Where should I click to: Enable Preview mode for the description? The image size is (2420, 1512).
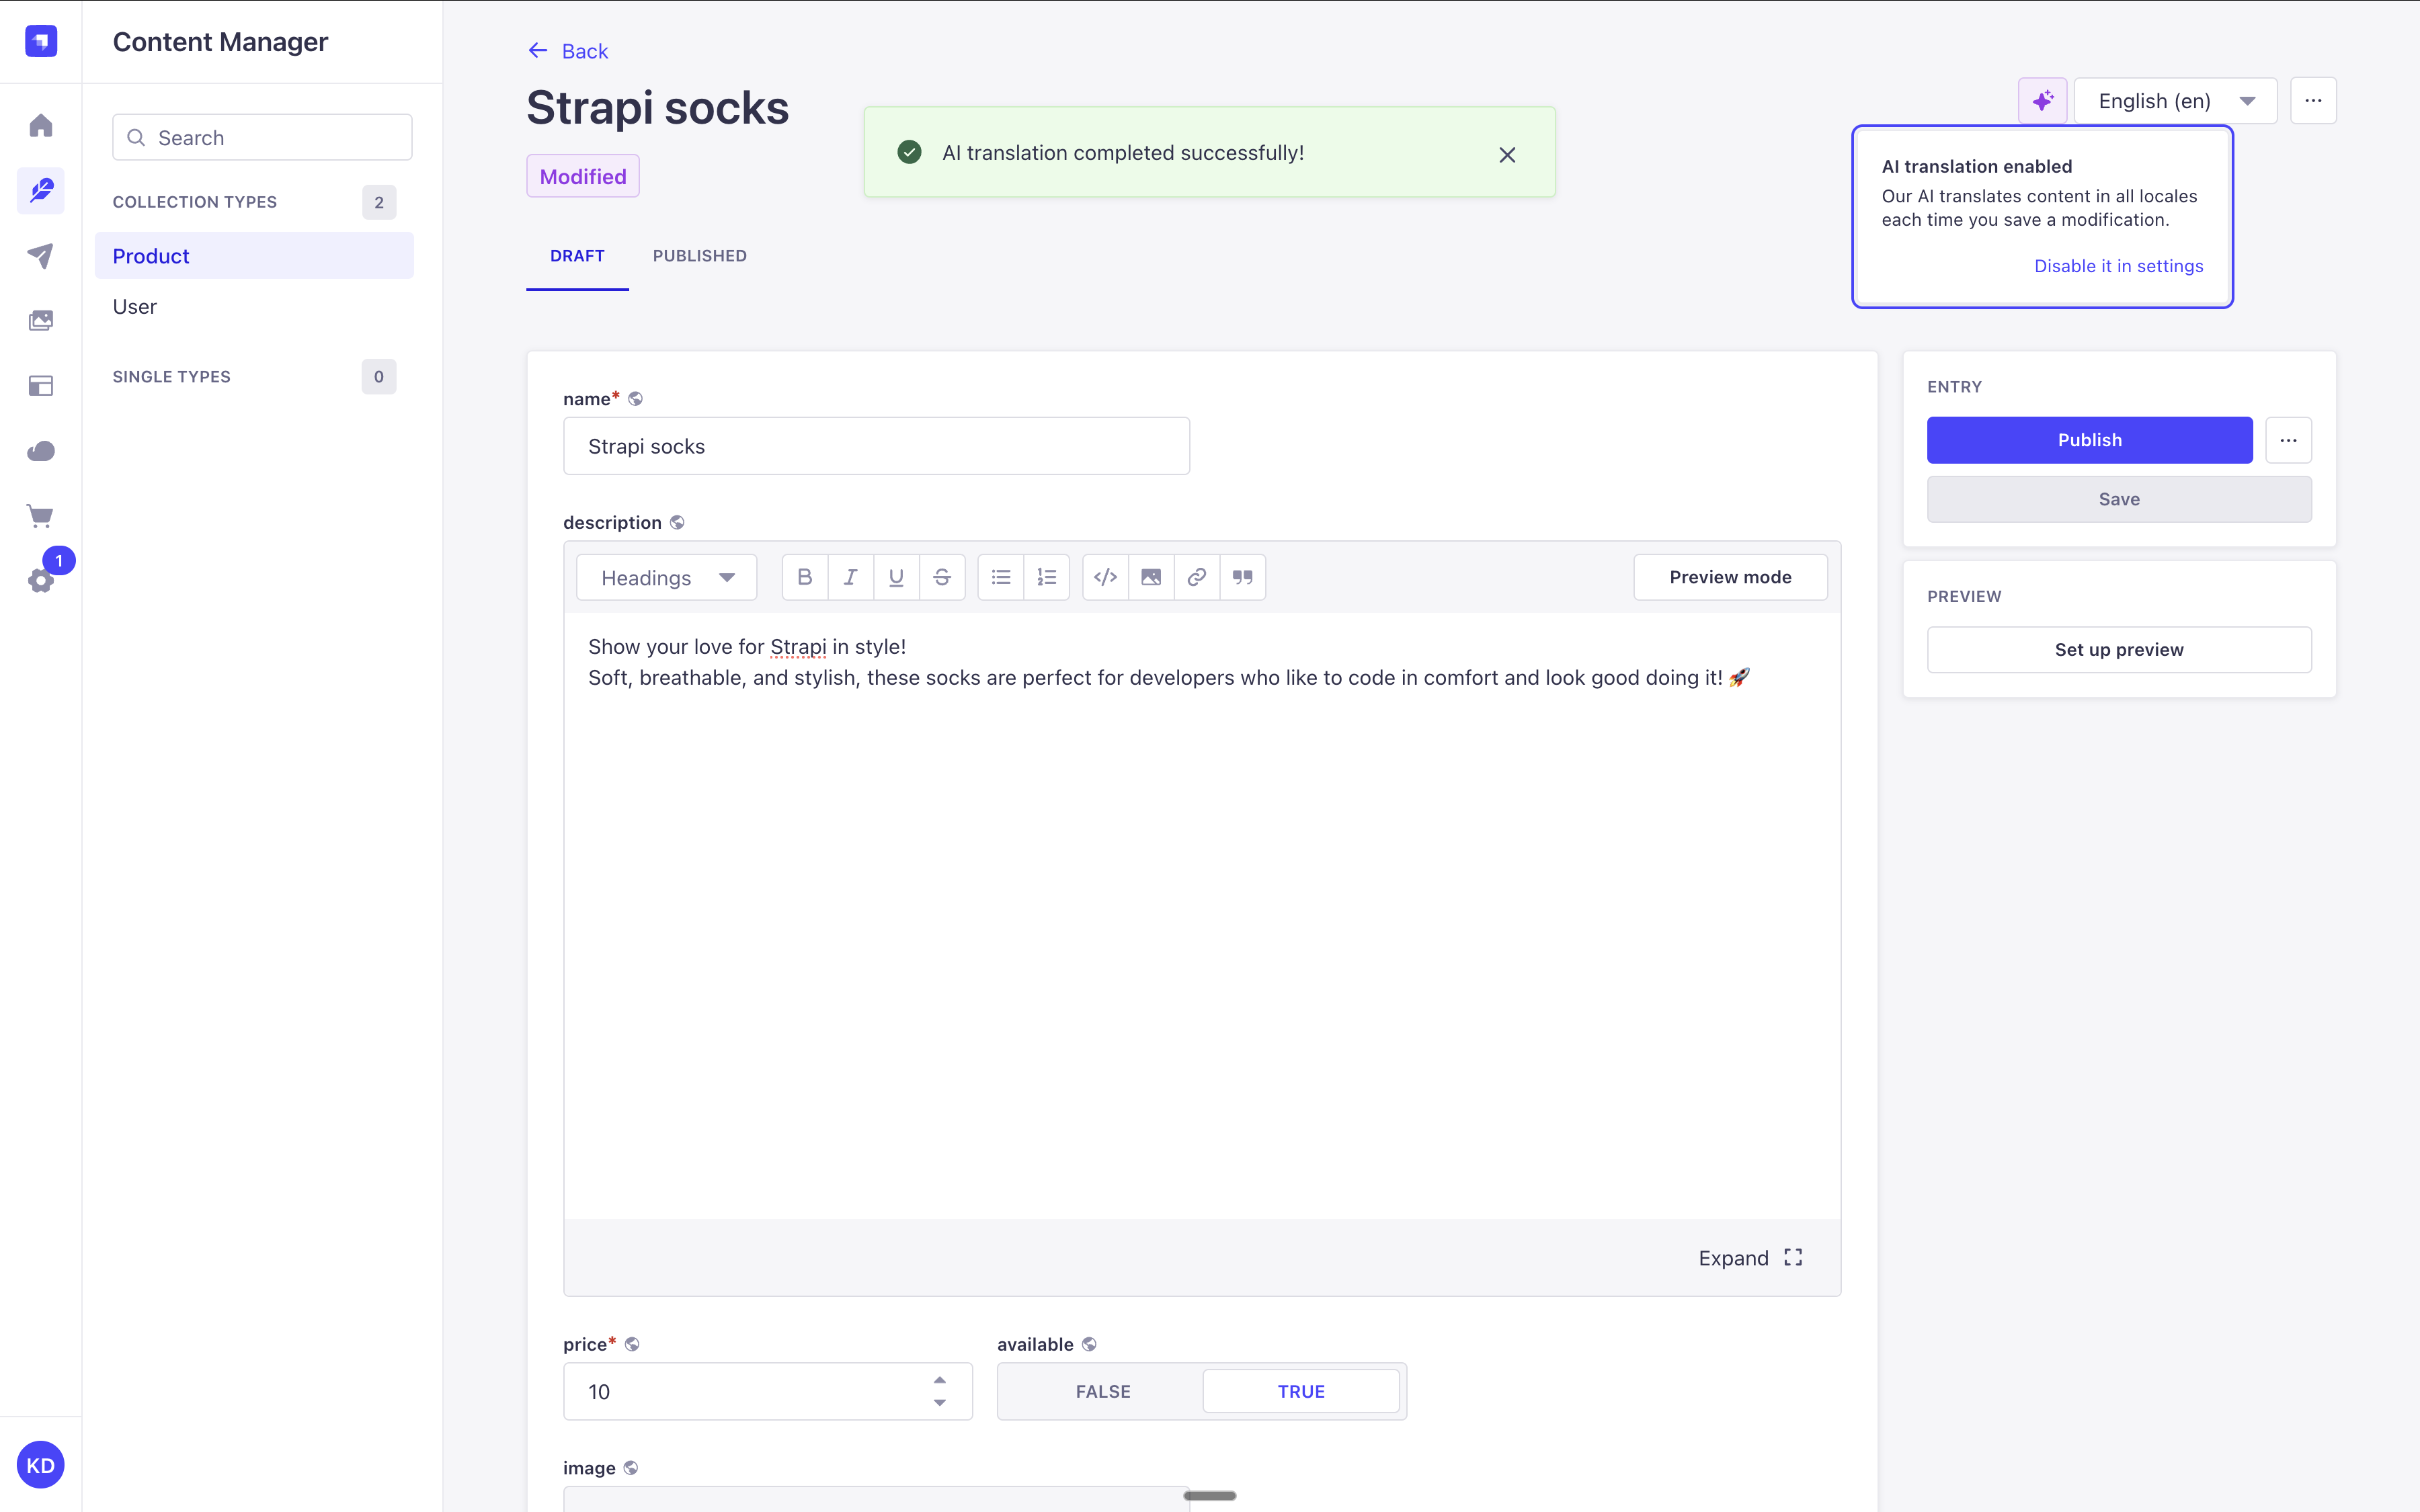click(x=1729, y=576)
